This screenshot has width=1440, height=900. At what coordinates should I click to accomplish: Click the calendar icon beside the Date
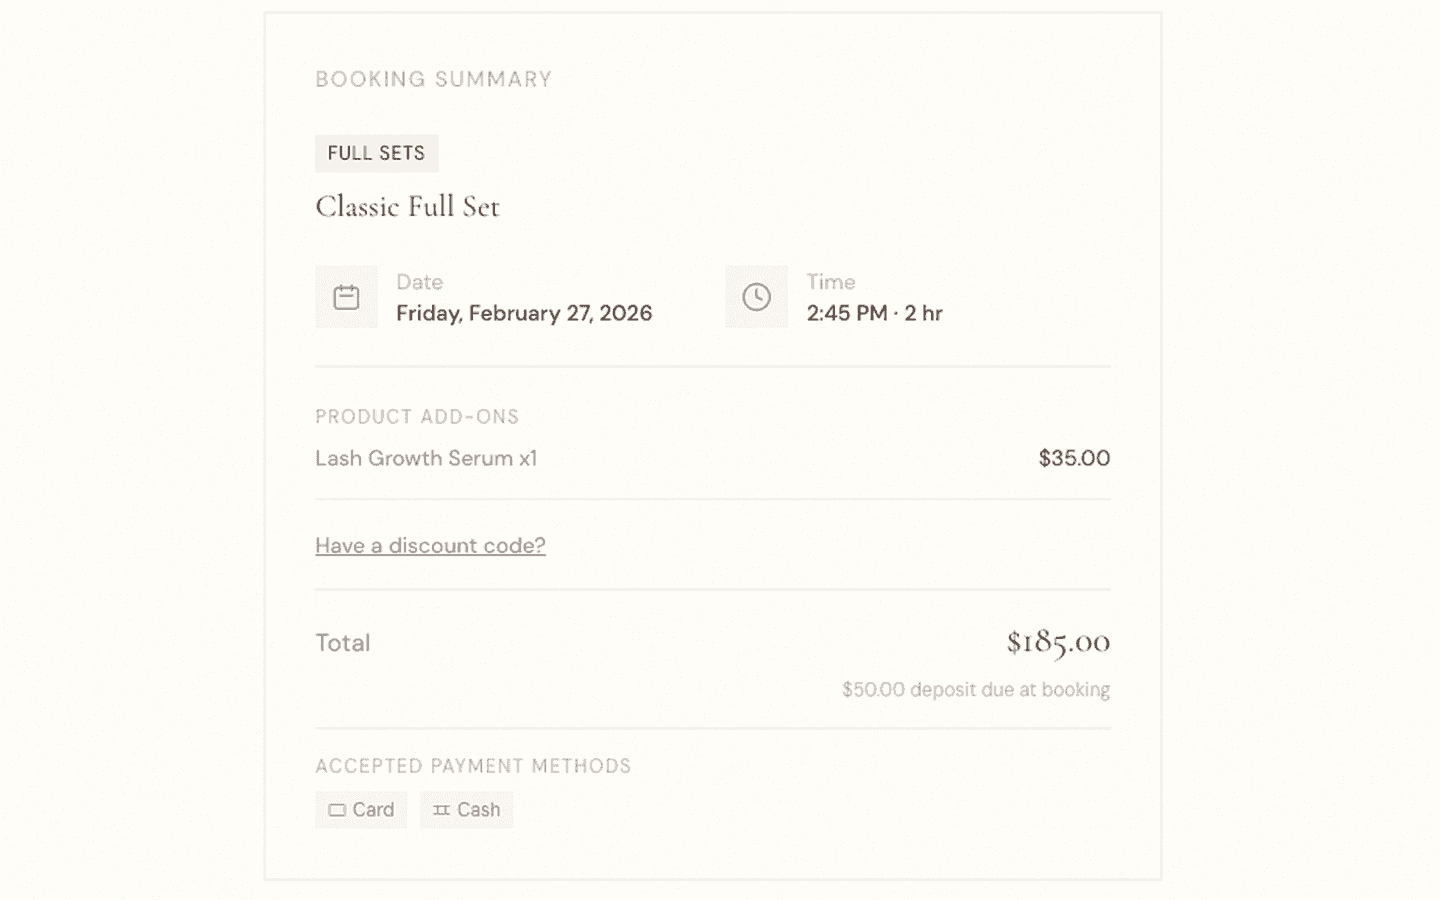point(346,296)
